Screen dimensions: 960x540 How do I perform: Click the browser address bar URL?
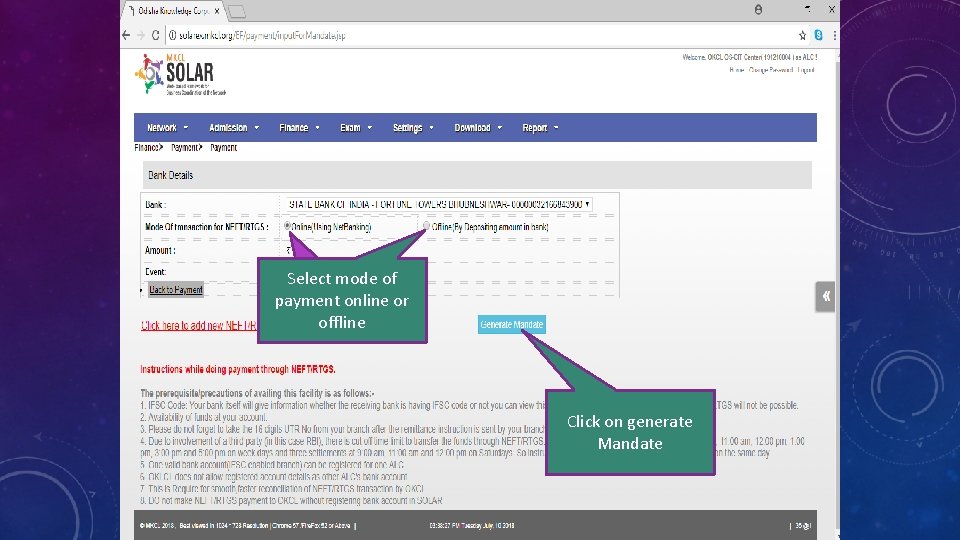(x=262, y=36)
